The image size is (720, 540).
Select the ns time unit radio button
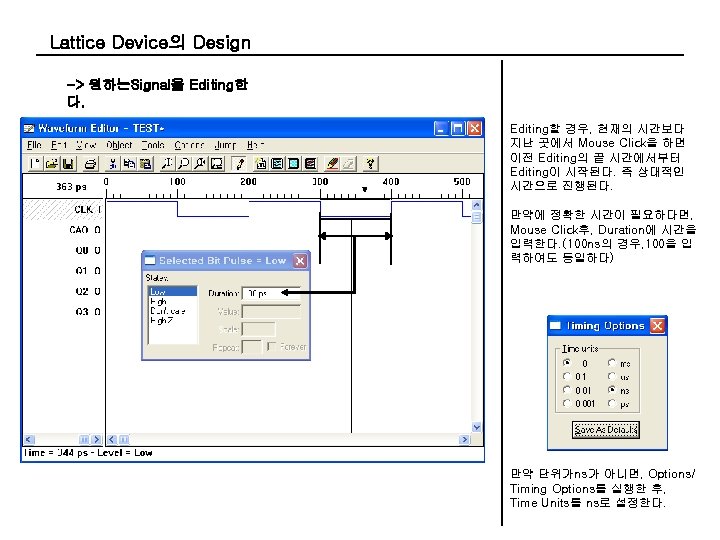(x=611, y=390)
